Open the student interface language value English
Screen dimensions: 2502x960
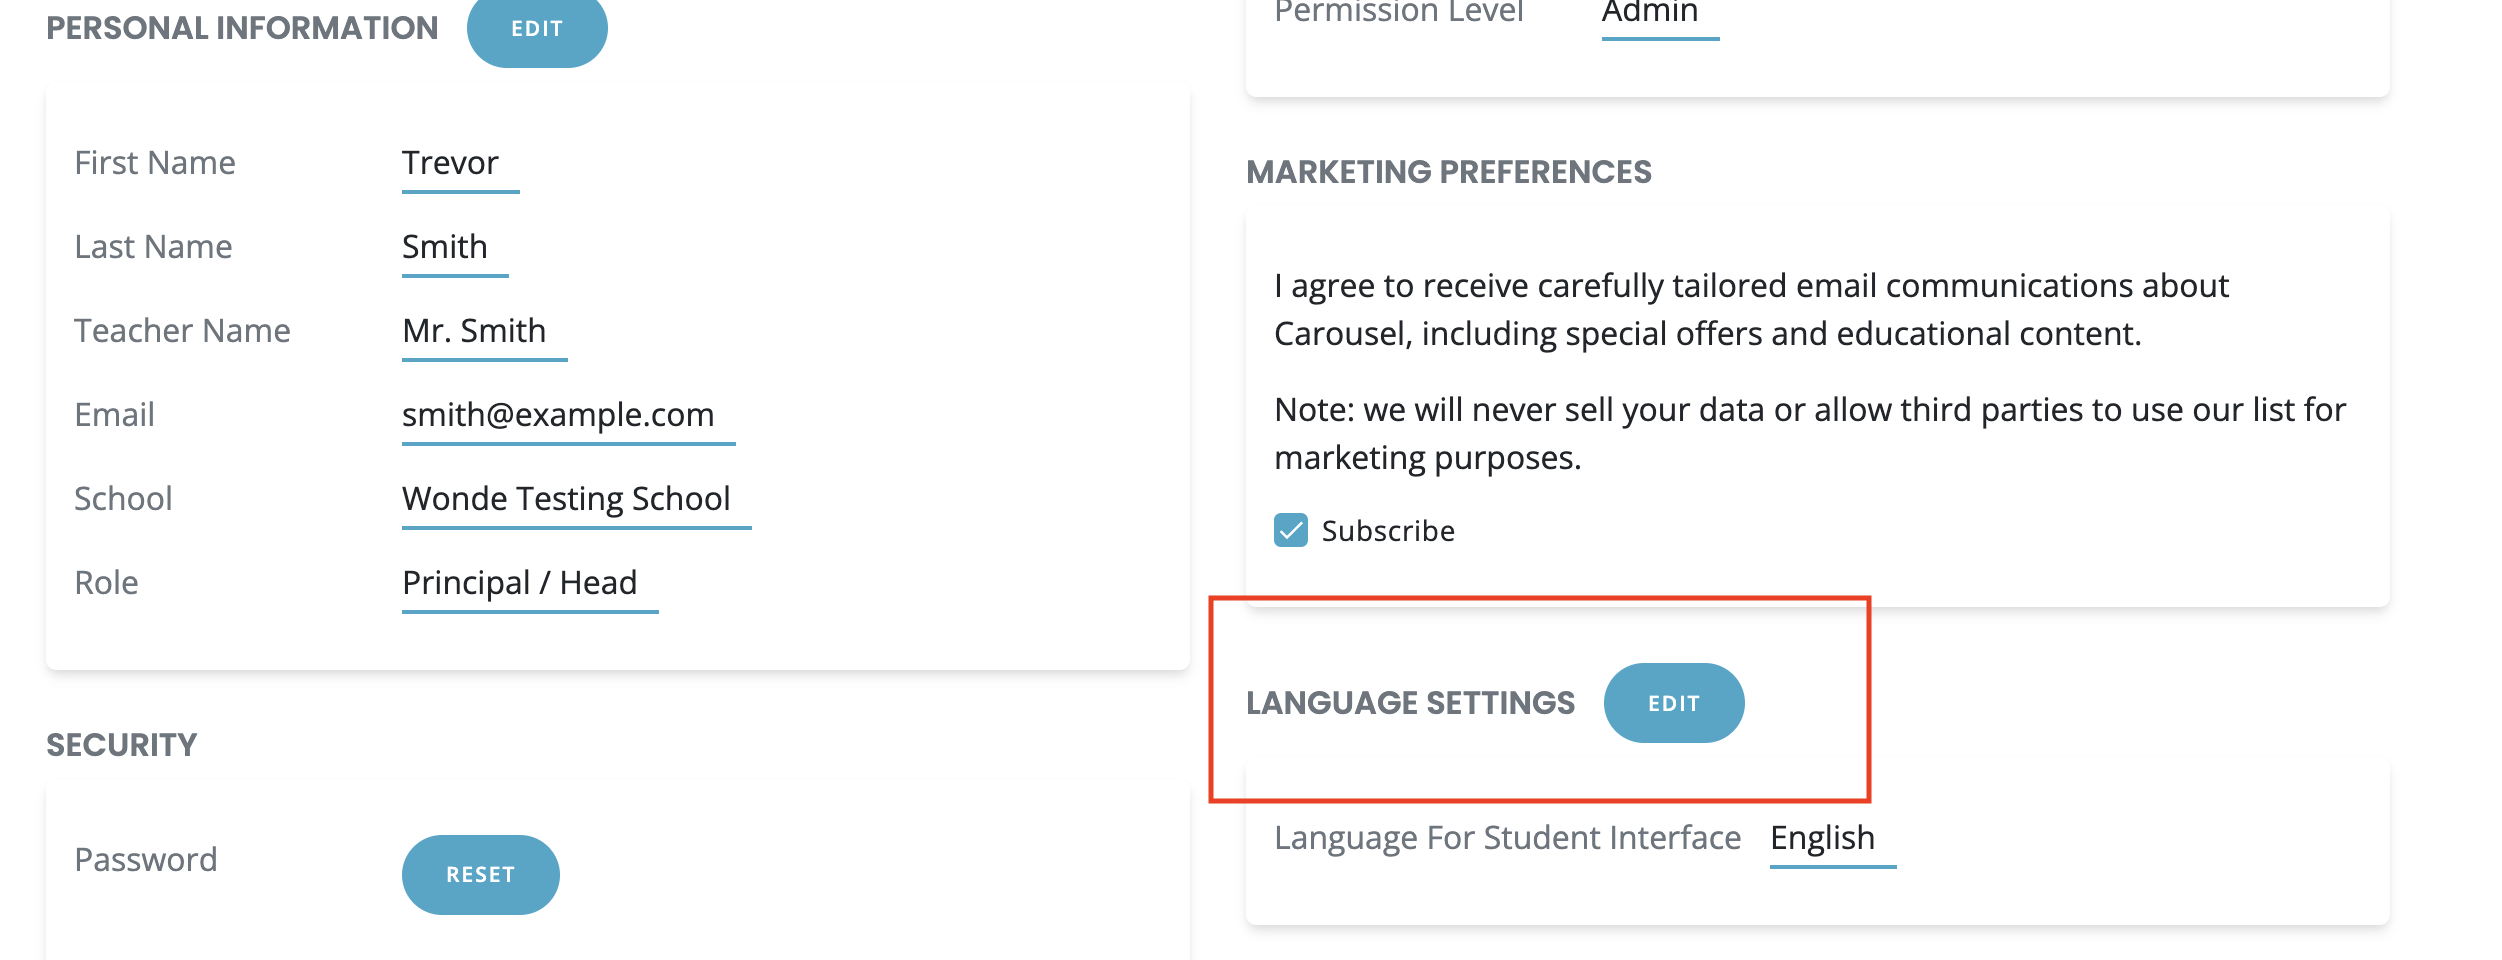(x=1822, y=838)
